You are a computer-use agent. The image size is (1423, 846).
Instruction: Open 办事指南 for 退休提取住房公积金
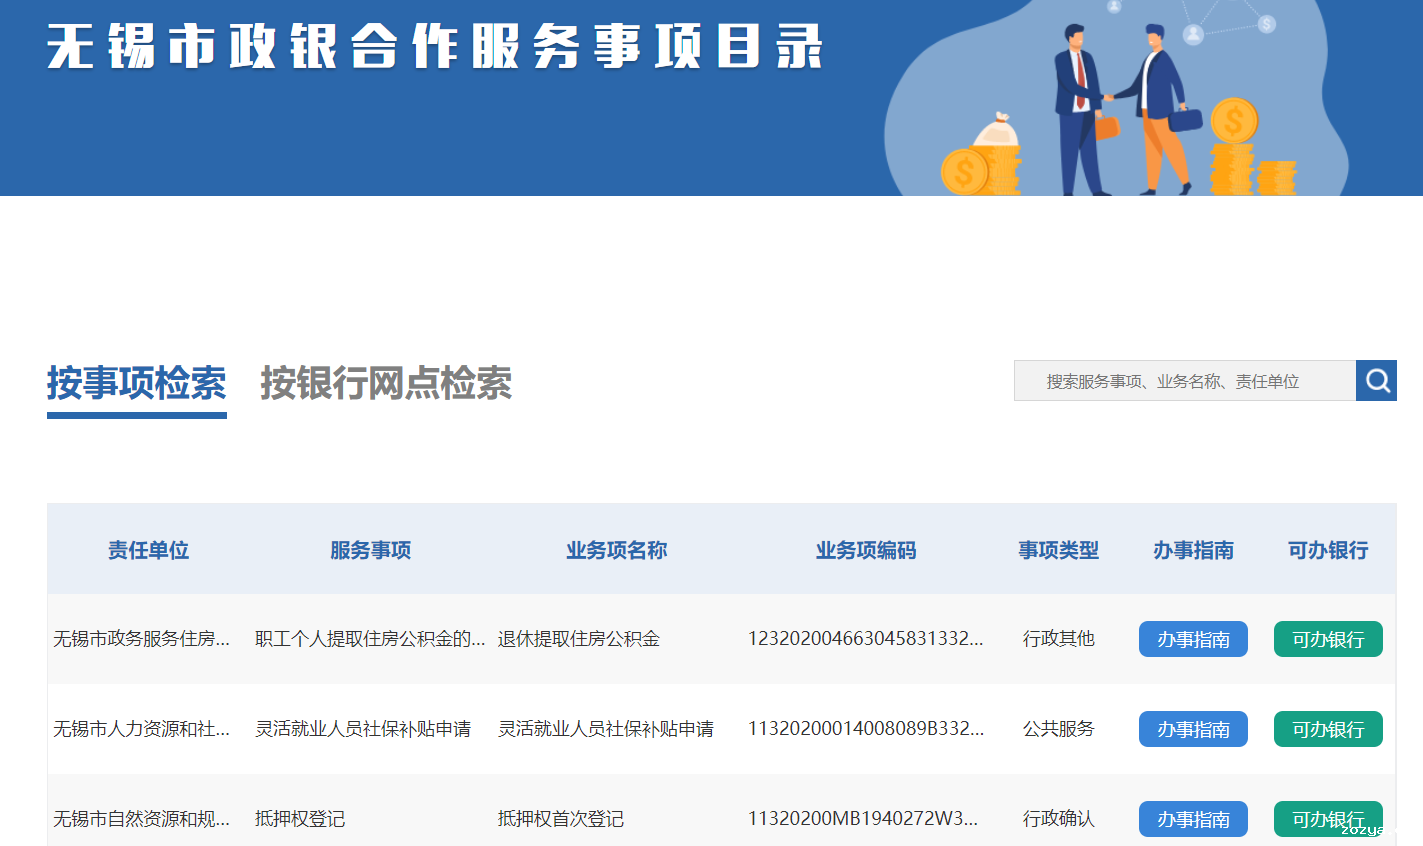tap(1193, 639)
